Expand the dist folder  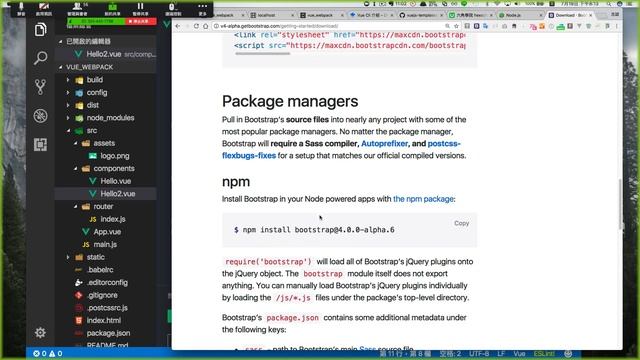point(92,105)
